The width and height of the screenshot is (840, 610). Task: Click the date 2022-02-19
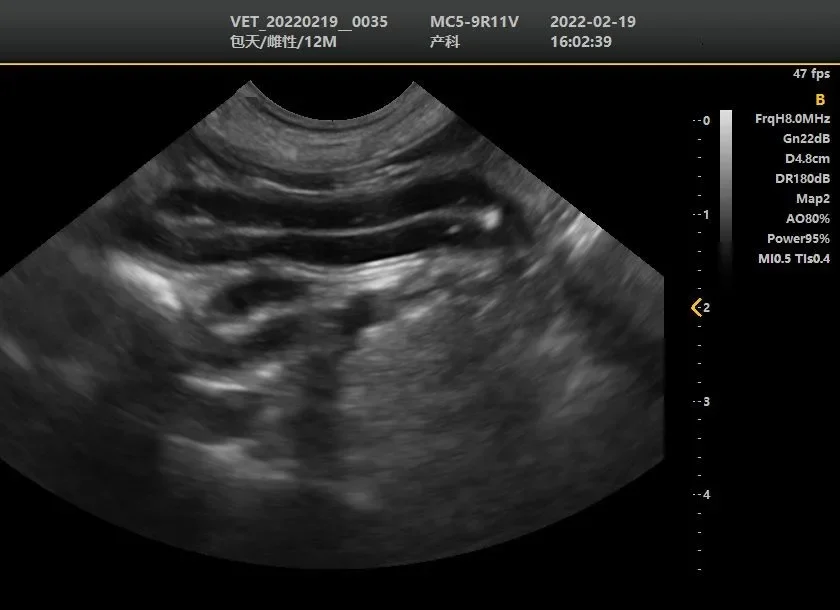[593, 22]
